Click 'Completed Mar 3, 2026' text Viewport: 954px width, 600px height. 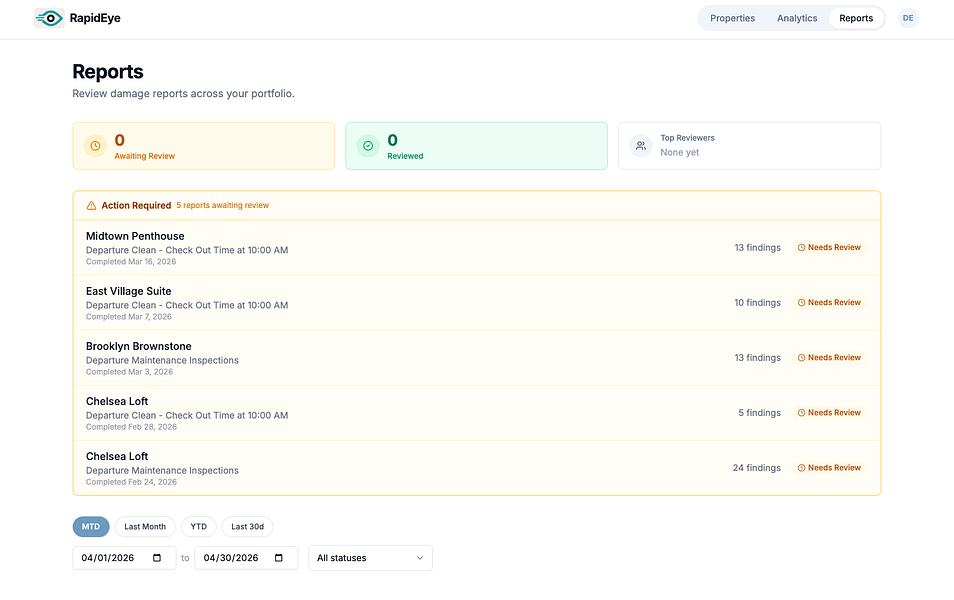pyautogui.click(x=129, y=372)
